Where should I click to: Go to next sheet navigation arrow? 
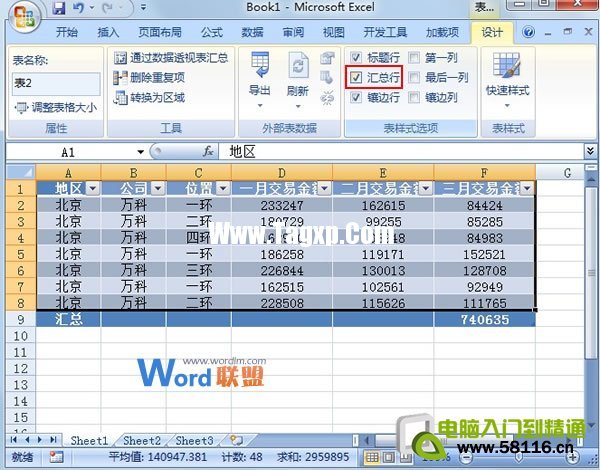[x=40, y=440]
